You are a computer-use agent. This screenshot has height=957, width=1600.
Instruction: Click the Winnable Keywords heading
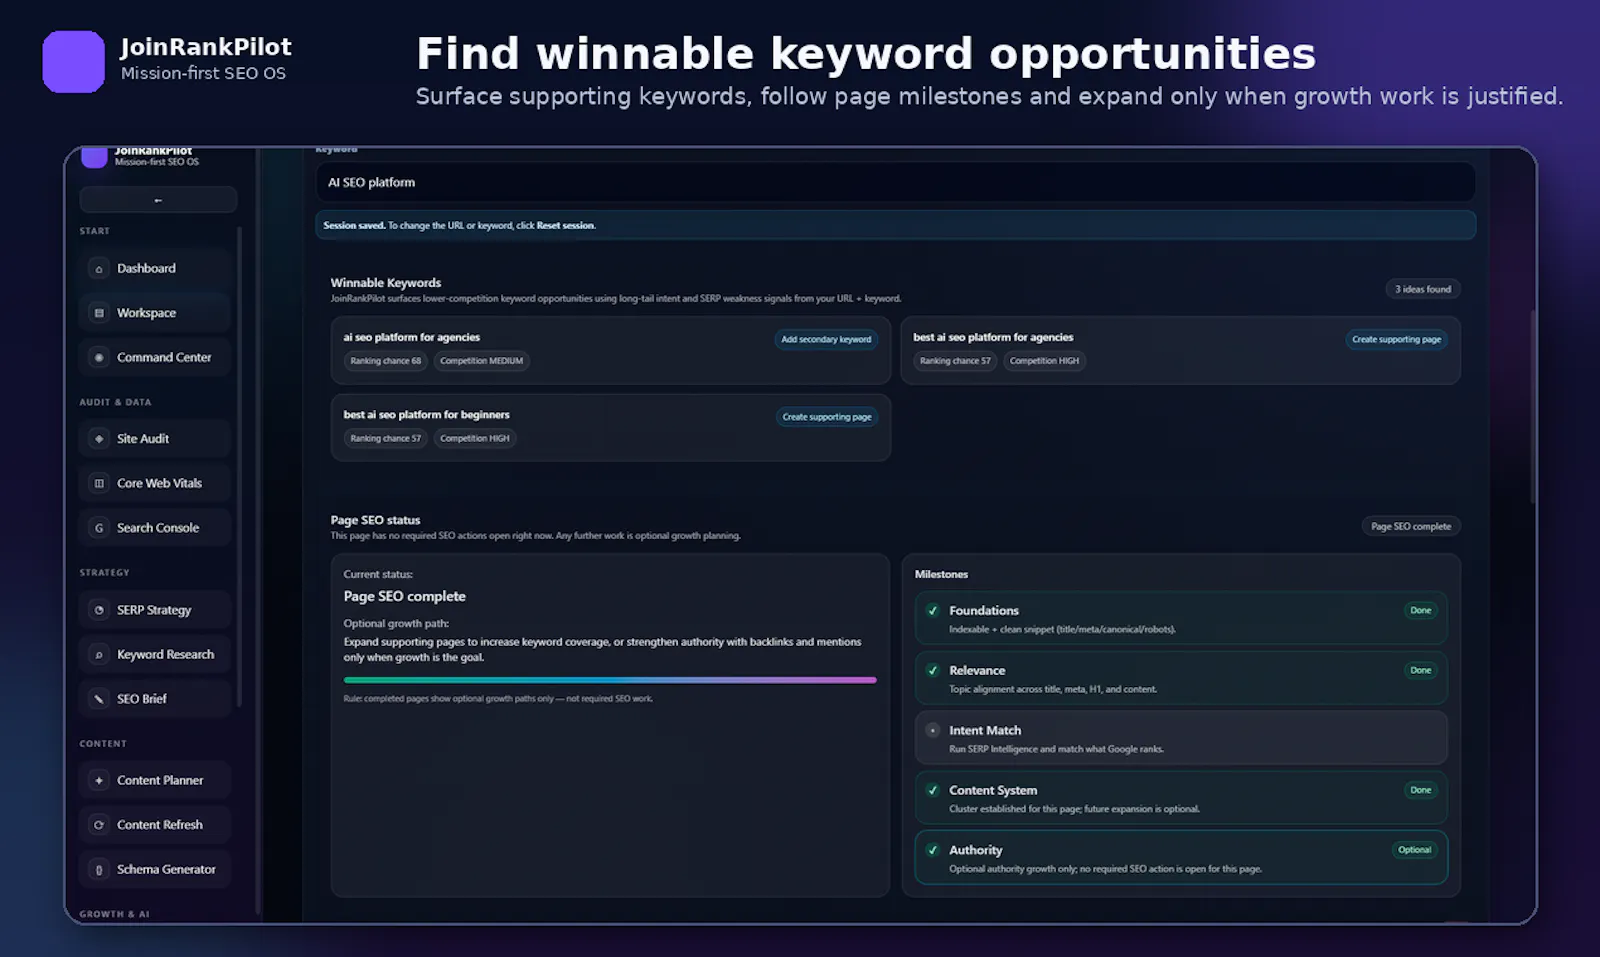point(386,284)
